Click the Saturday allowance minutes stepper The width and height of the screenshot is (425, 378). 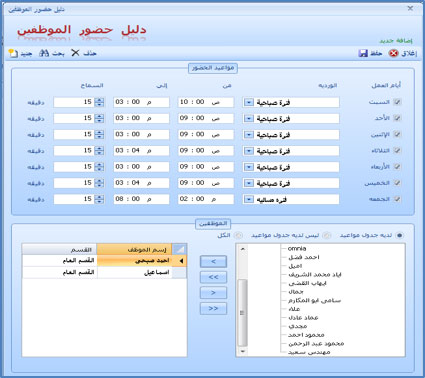tap(99, 102)
